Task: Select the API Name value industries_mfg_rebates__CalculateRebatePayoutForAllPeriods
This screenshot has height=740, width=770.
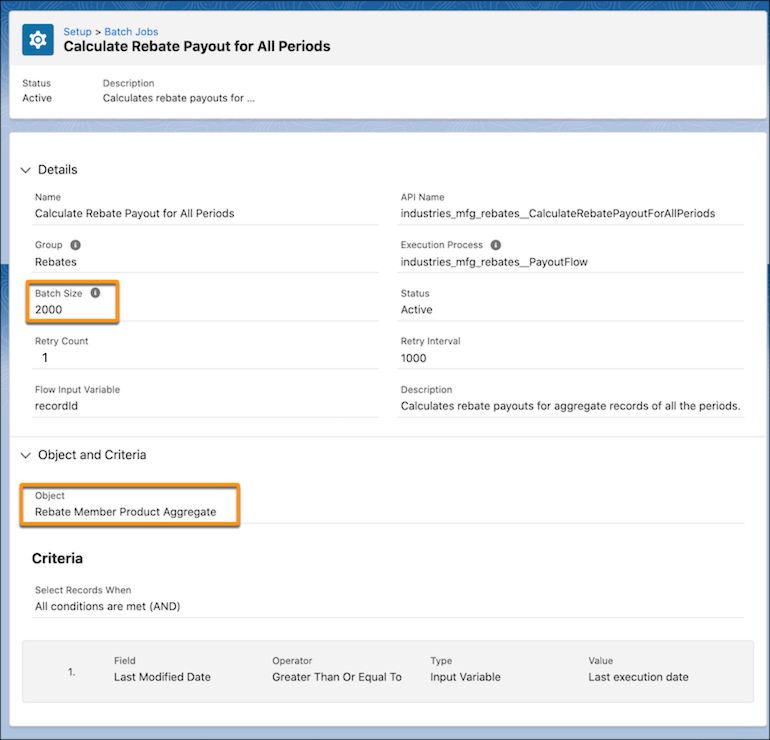Action: (558, 213)
